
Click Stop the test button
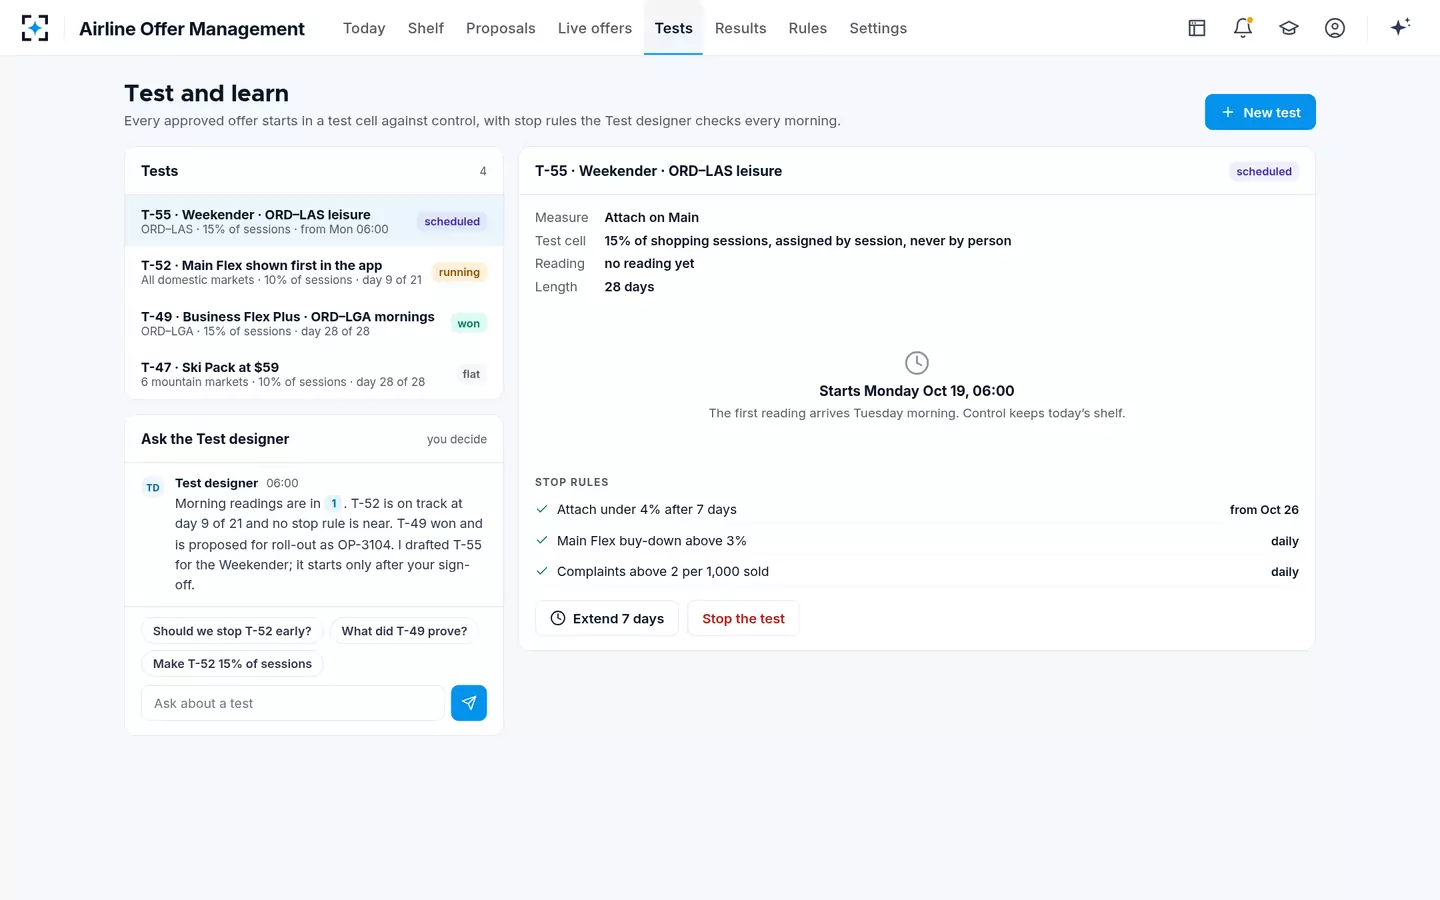click(743, 619)
